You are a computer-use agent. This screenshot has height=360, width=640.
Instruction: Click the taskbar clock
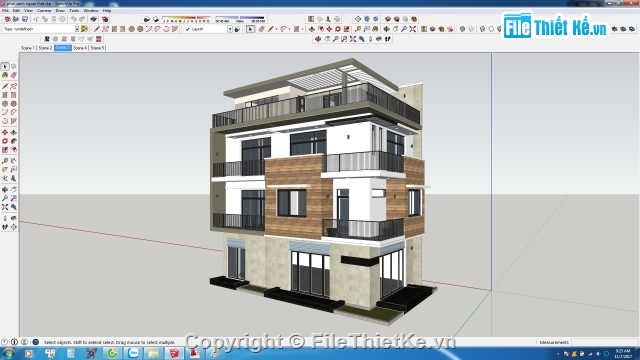click(x=623, y=353)
